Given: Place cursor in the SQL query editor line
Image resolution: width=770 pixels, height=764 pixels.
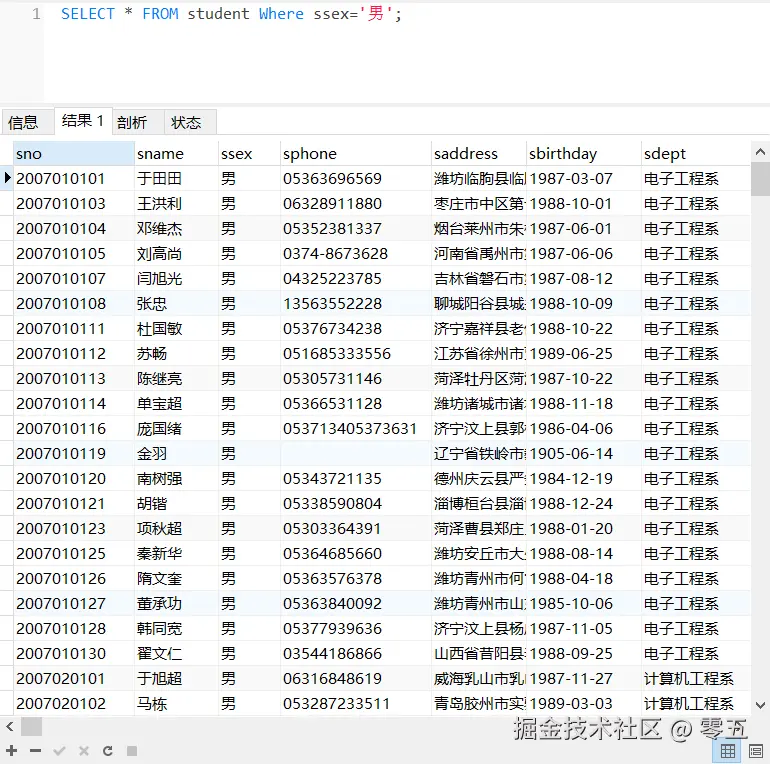Looking at the screenshot, I should [x=231, y=14].
